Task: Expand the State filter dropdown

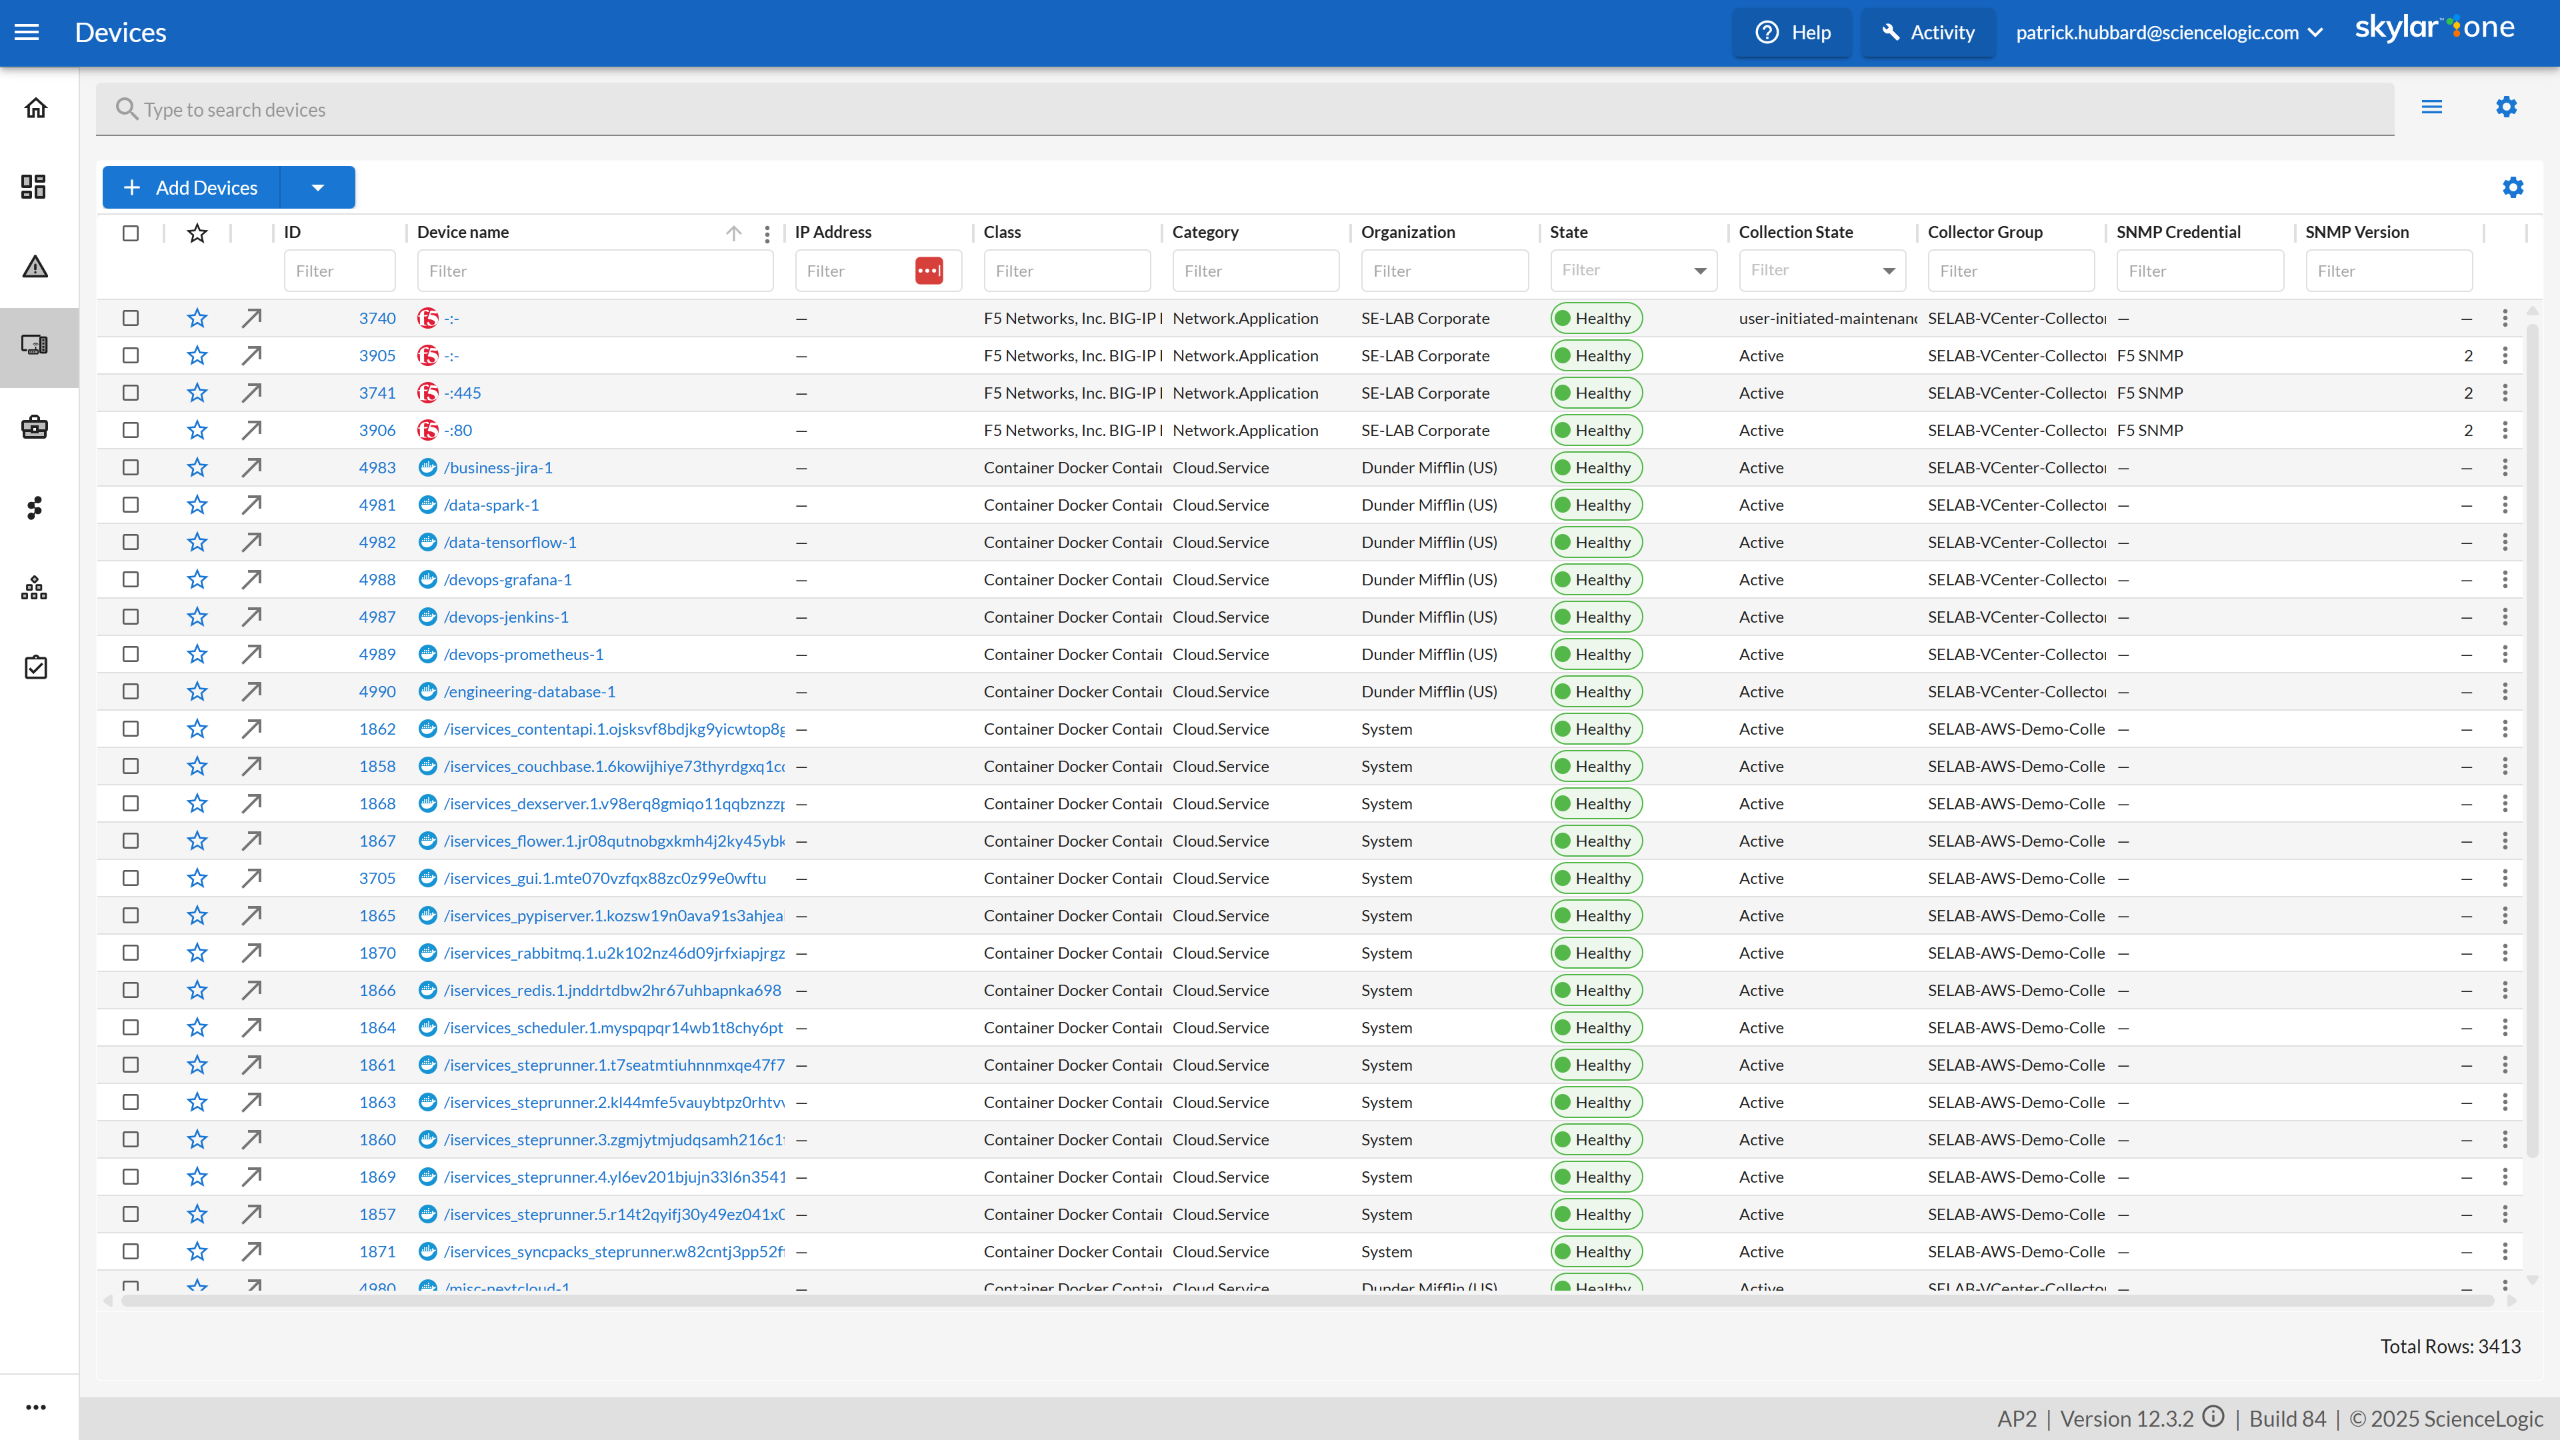Action: (x=1700, y=271)
